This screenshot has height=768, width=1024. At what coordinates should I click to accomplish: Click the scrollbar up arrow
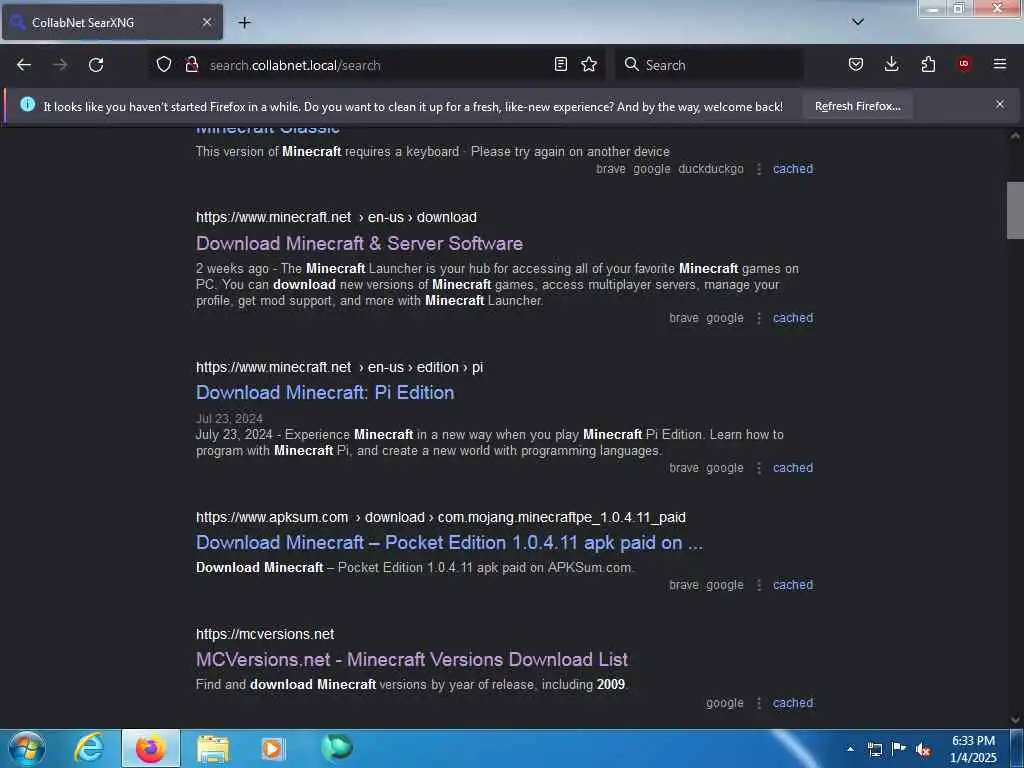click(x=1015, y=136)
